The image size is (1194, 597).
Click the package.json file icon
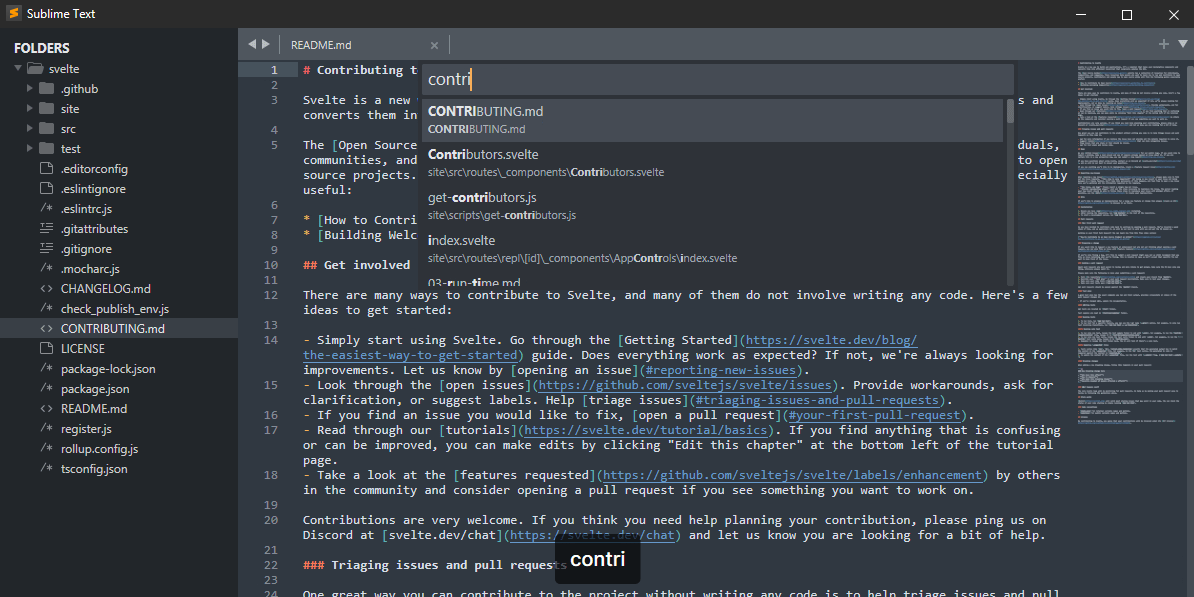tap(46, 388)
